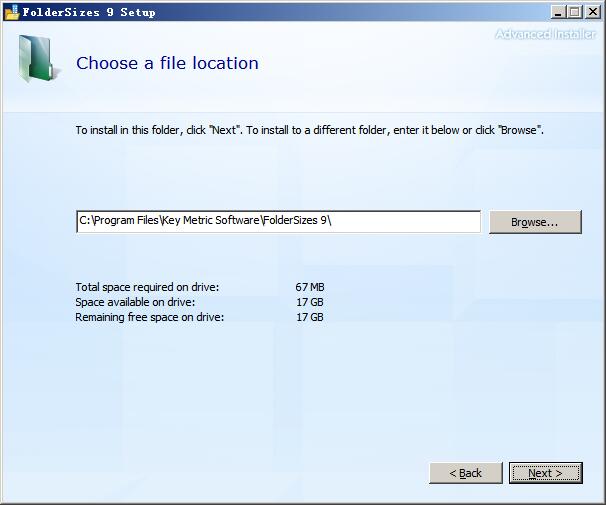Minimize the setup window
606x505 pixels.
(x=557, y=12)
